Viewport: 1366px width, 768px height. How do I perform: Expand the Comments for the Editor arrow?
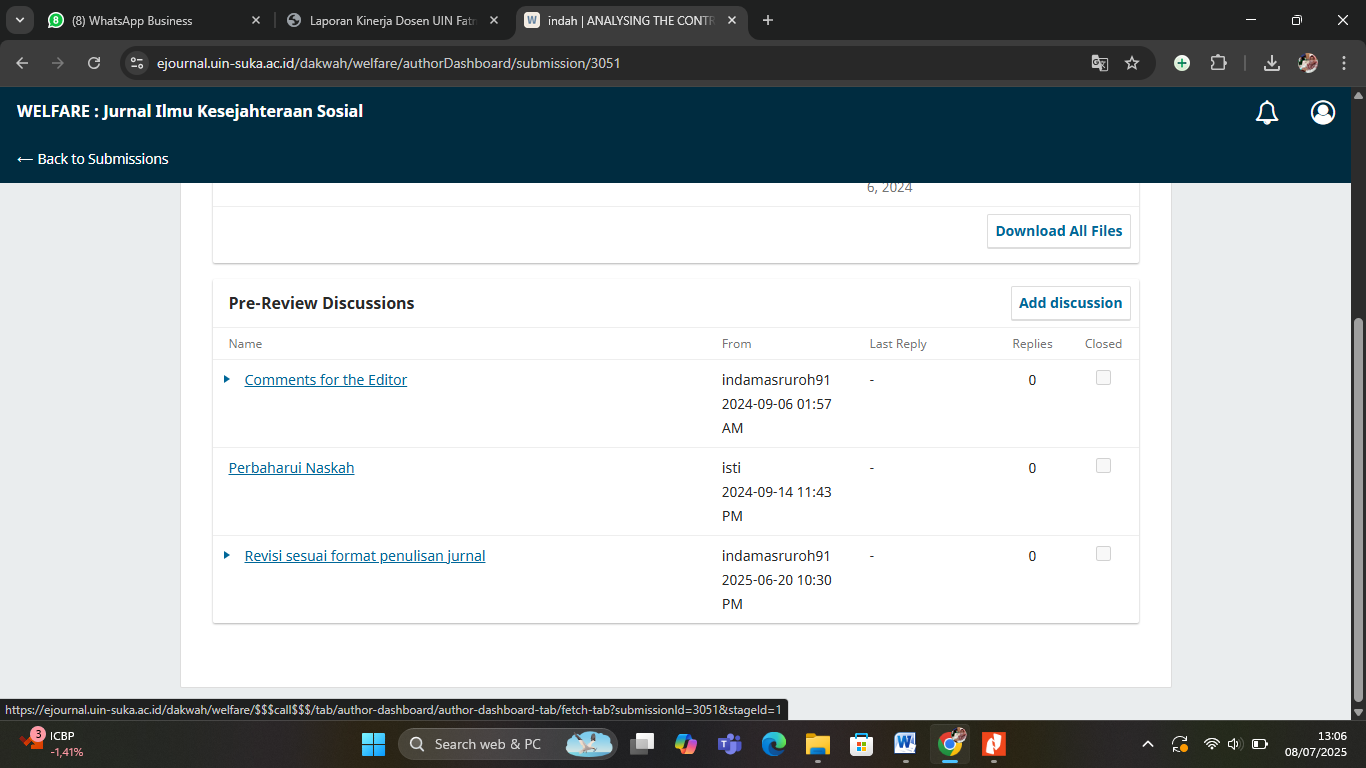(x=227, y=379)
